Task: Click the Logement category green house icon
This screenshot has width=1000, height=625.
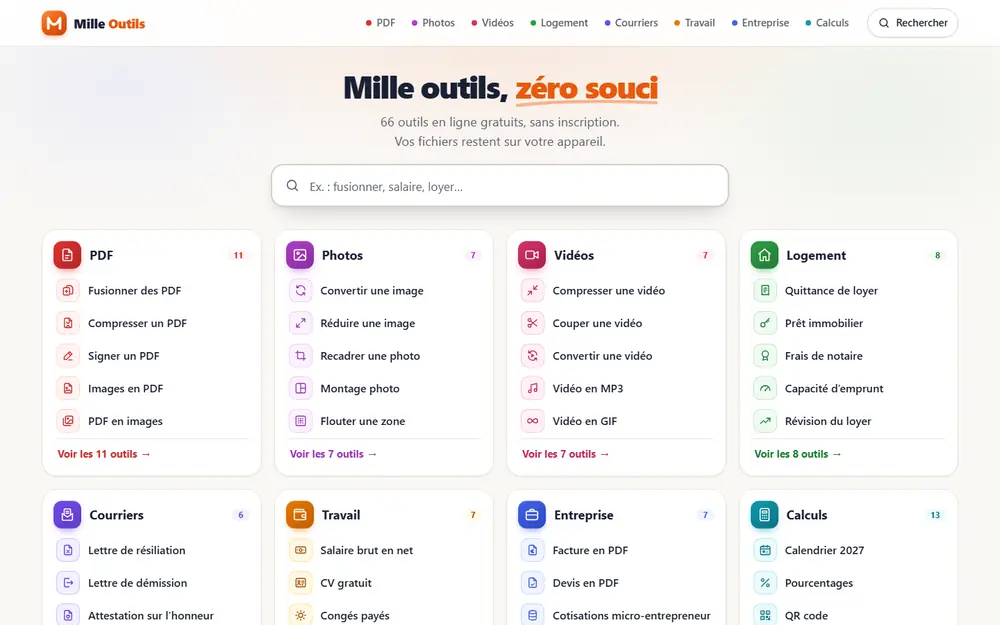Action: [764, 255]
